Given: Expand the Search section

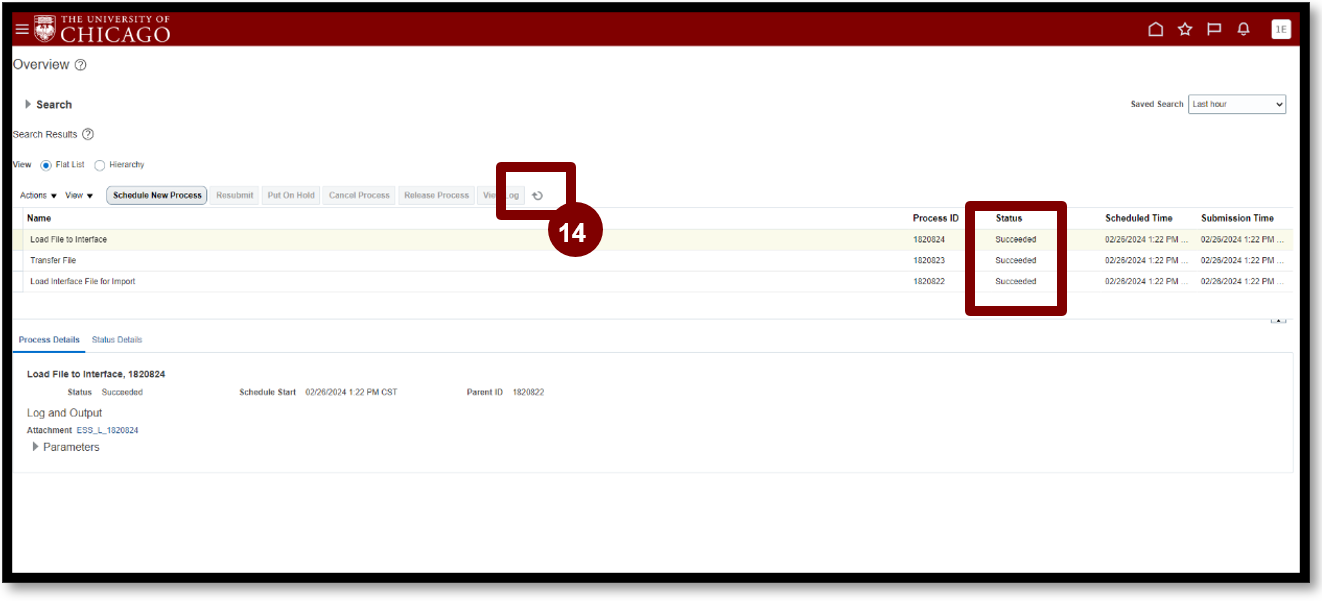Looking at the screenshot, I should tap(28, 104).
